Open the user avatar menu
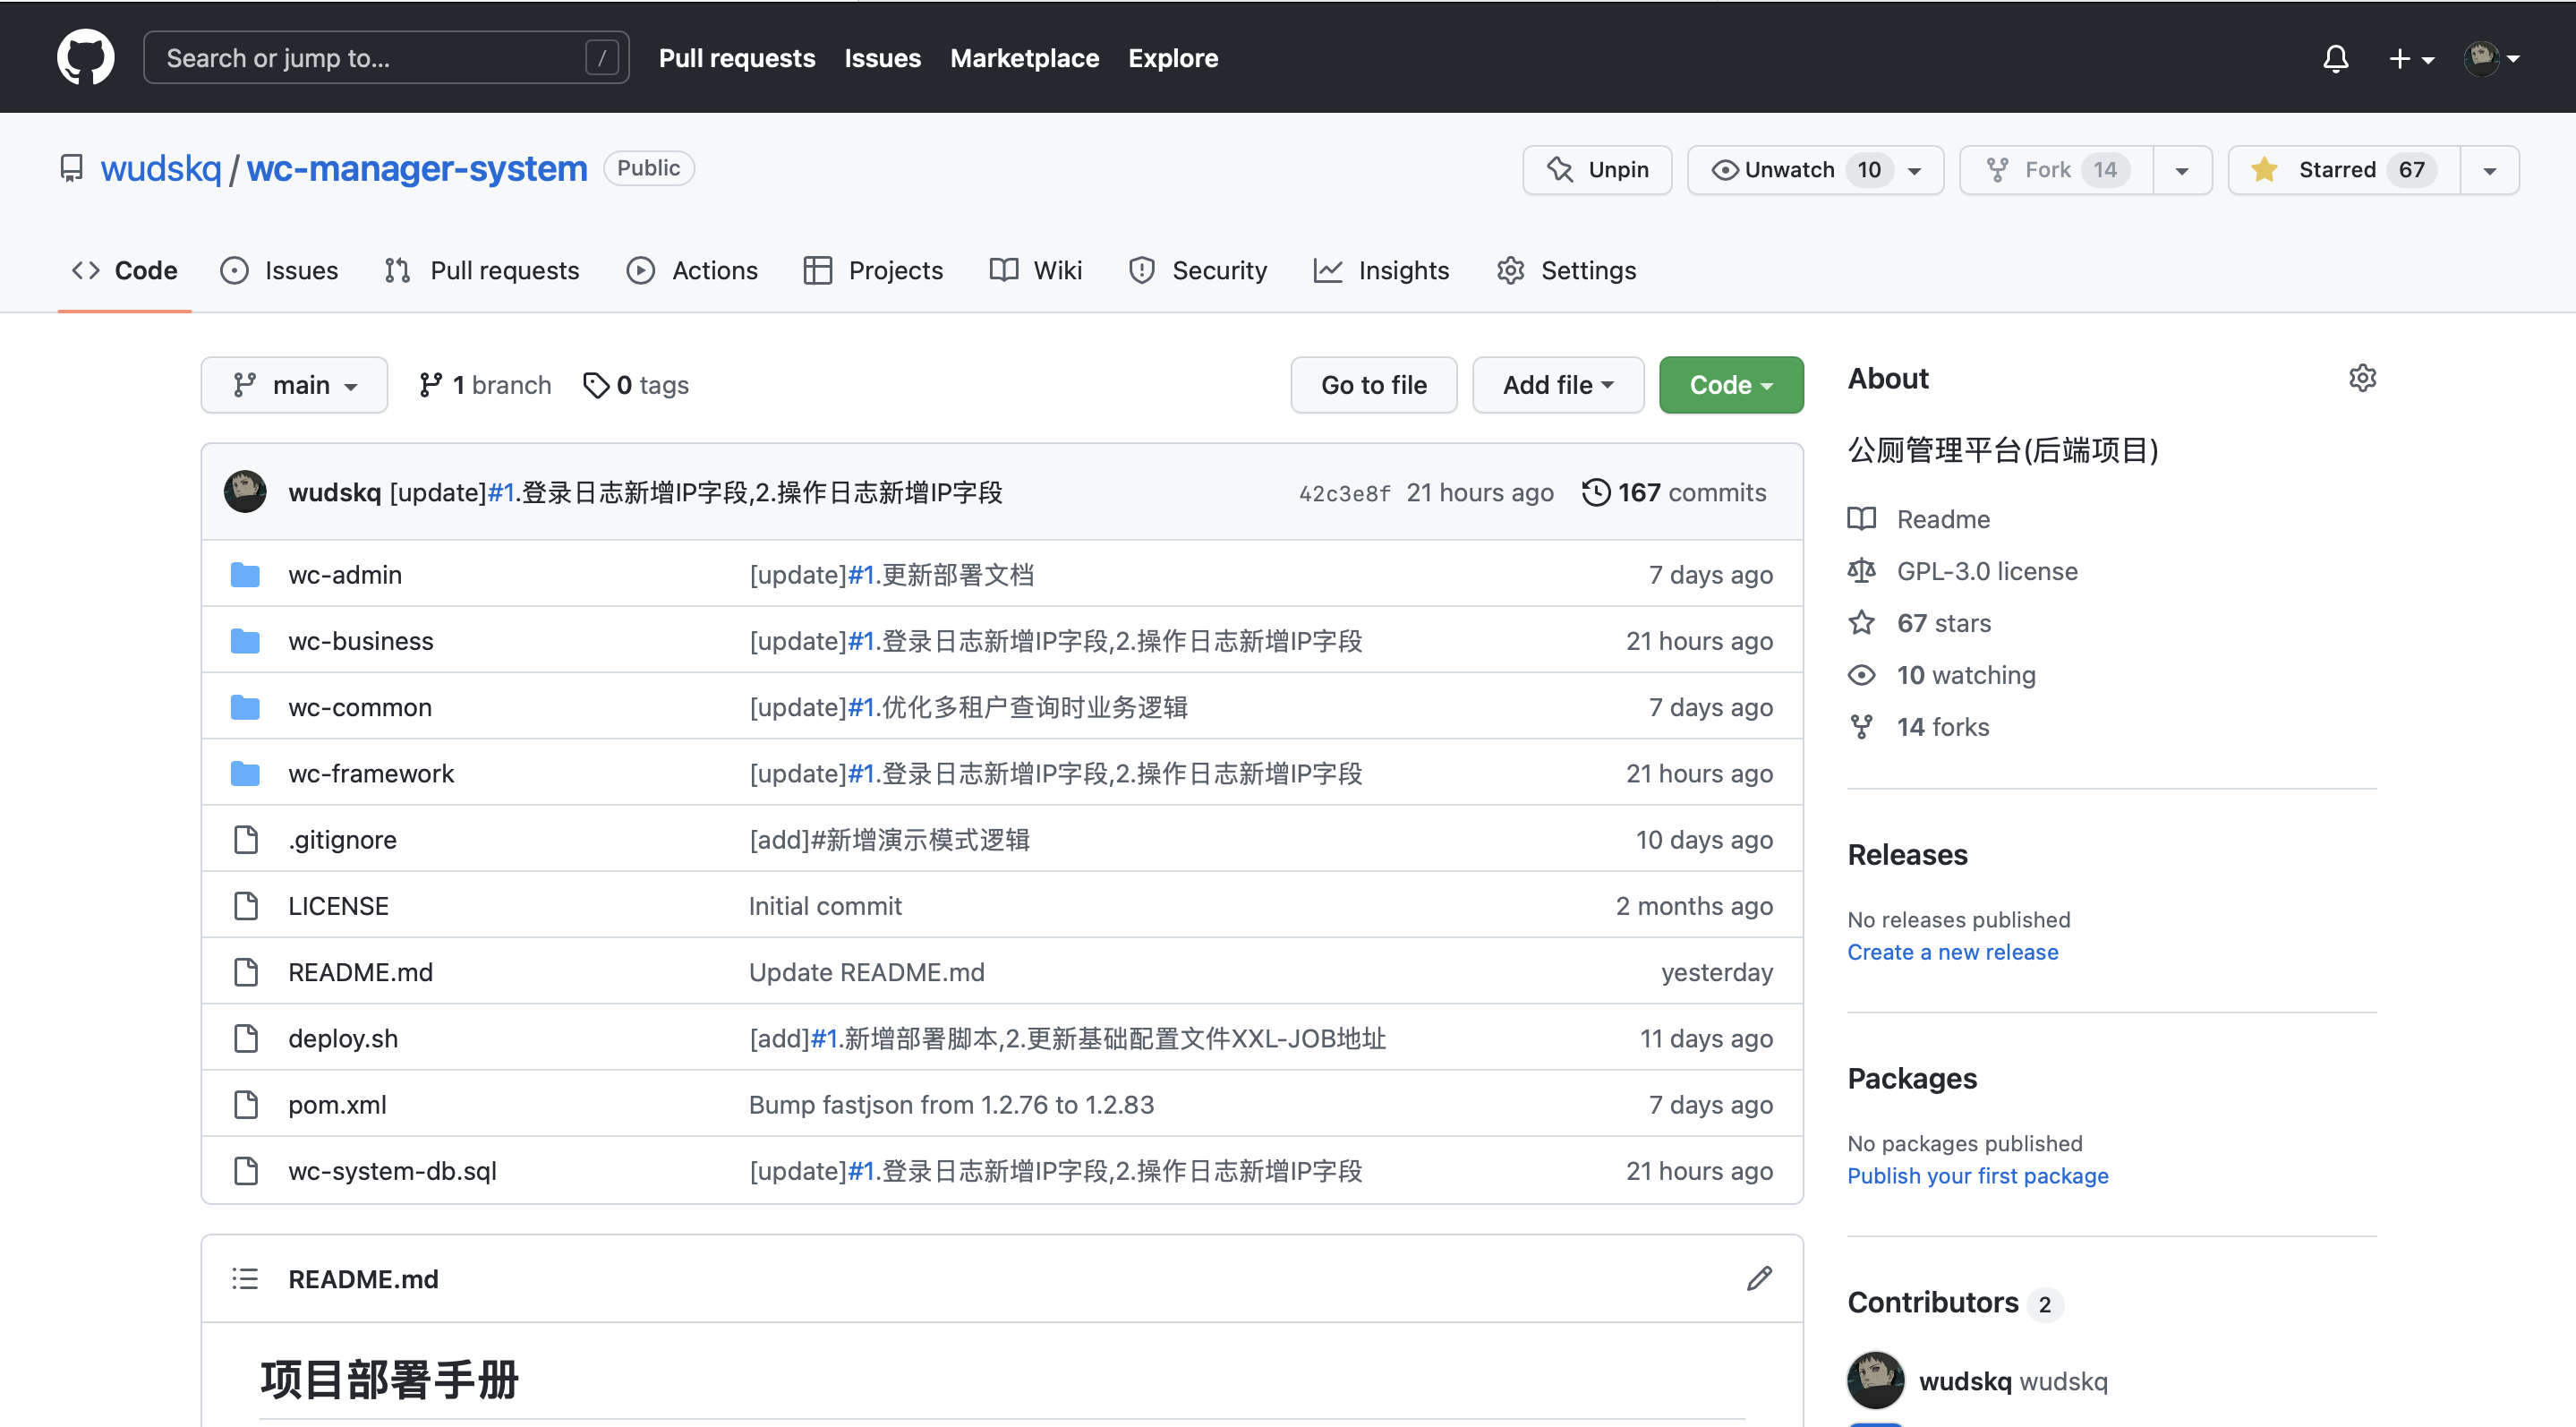The height and width of the screenshot is (1427, 2576). point(2490,58)
